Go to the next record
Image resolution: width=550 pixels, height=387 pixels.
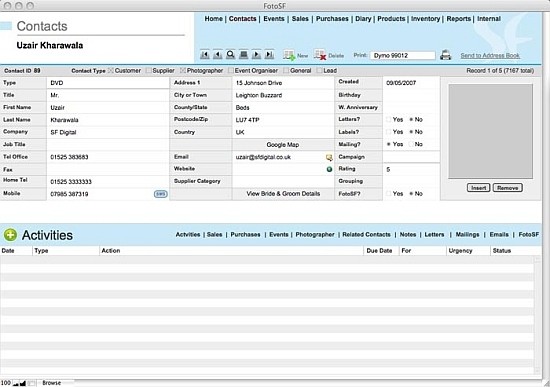256,55
